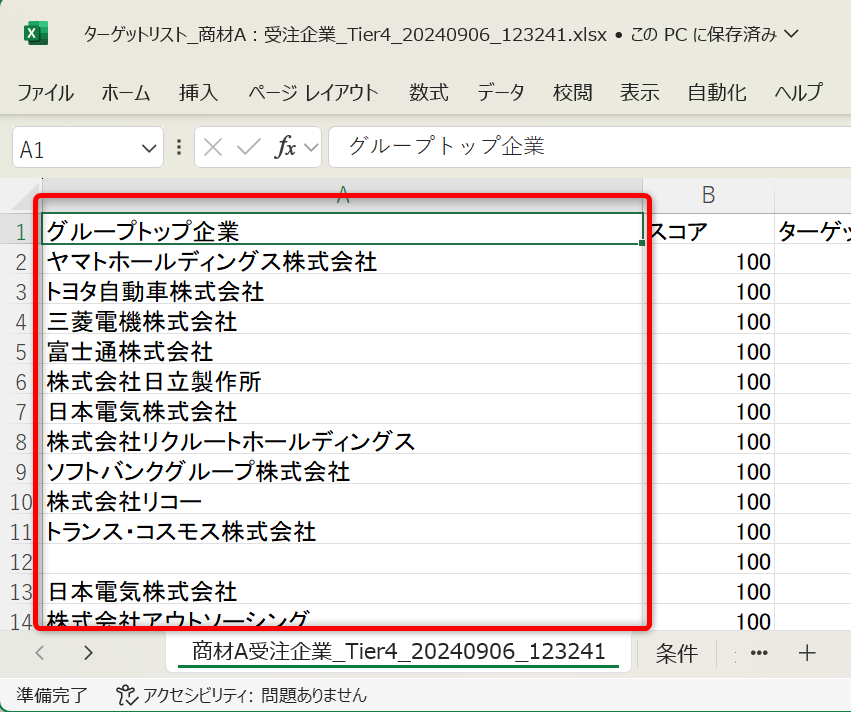Image resolution: width=851 pixels, height=712 pixels.
Task: Open the accessibility checker status icon
Action: coord(125,694)
